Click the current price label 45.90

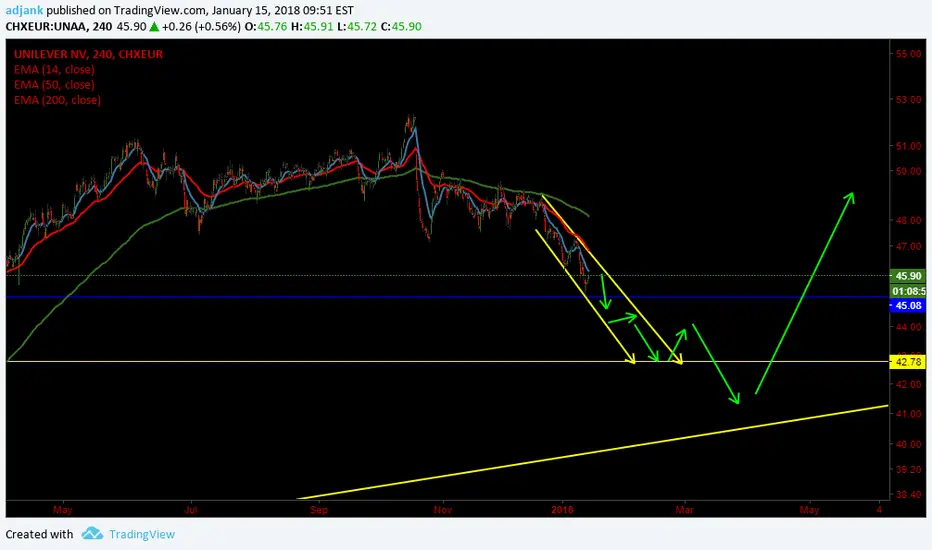point(908,276)
